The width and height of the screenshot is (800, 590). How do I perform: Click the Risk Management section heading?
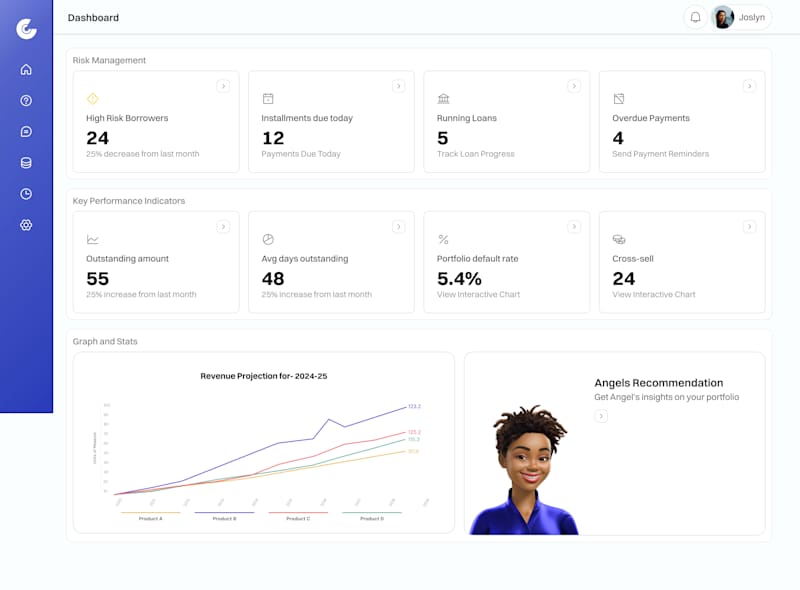(x=109, y=60)
